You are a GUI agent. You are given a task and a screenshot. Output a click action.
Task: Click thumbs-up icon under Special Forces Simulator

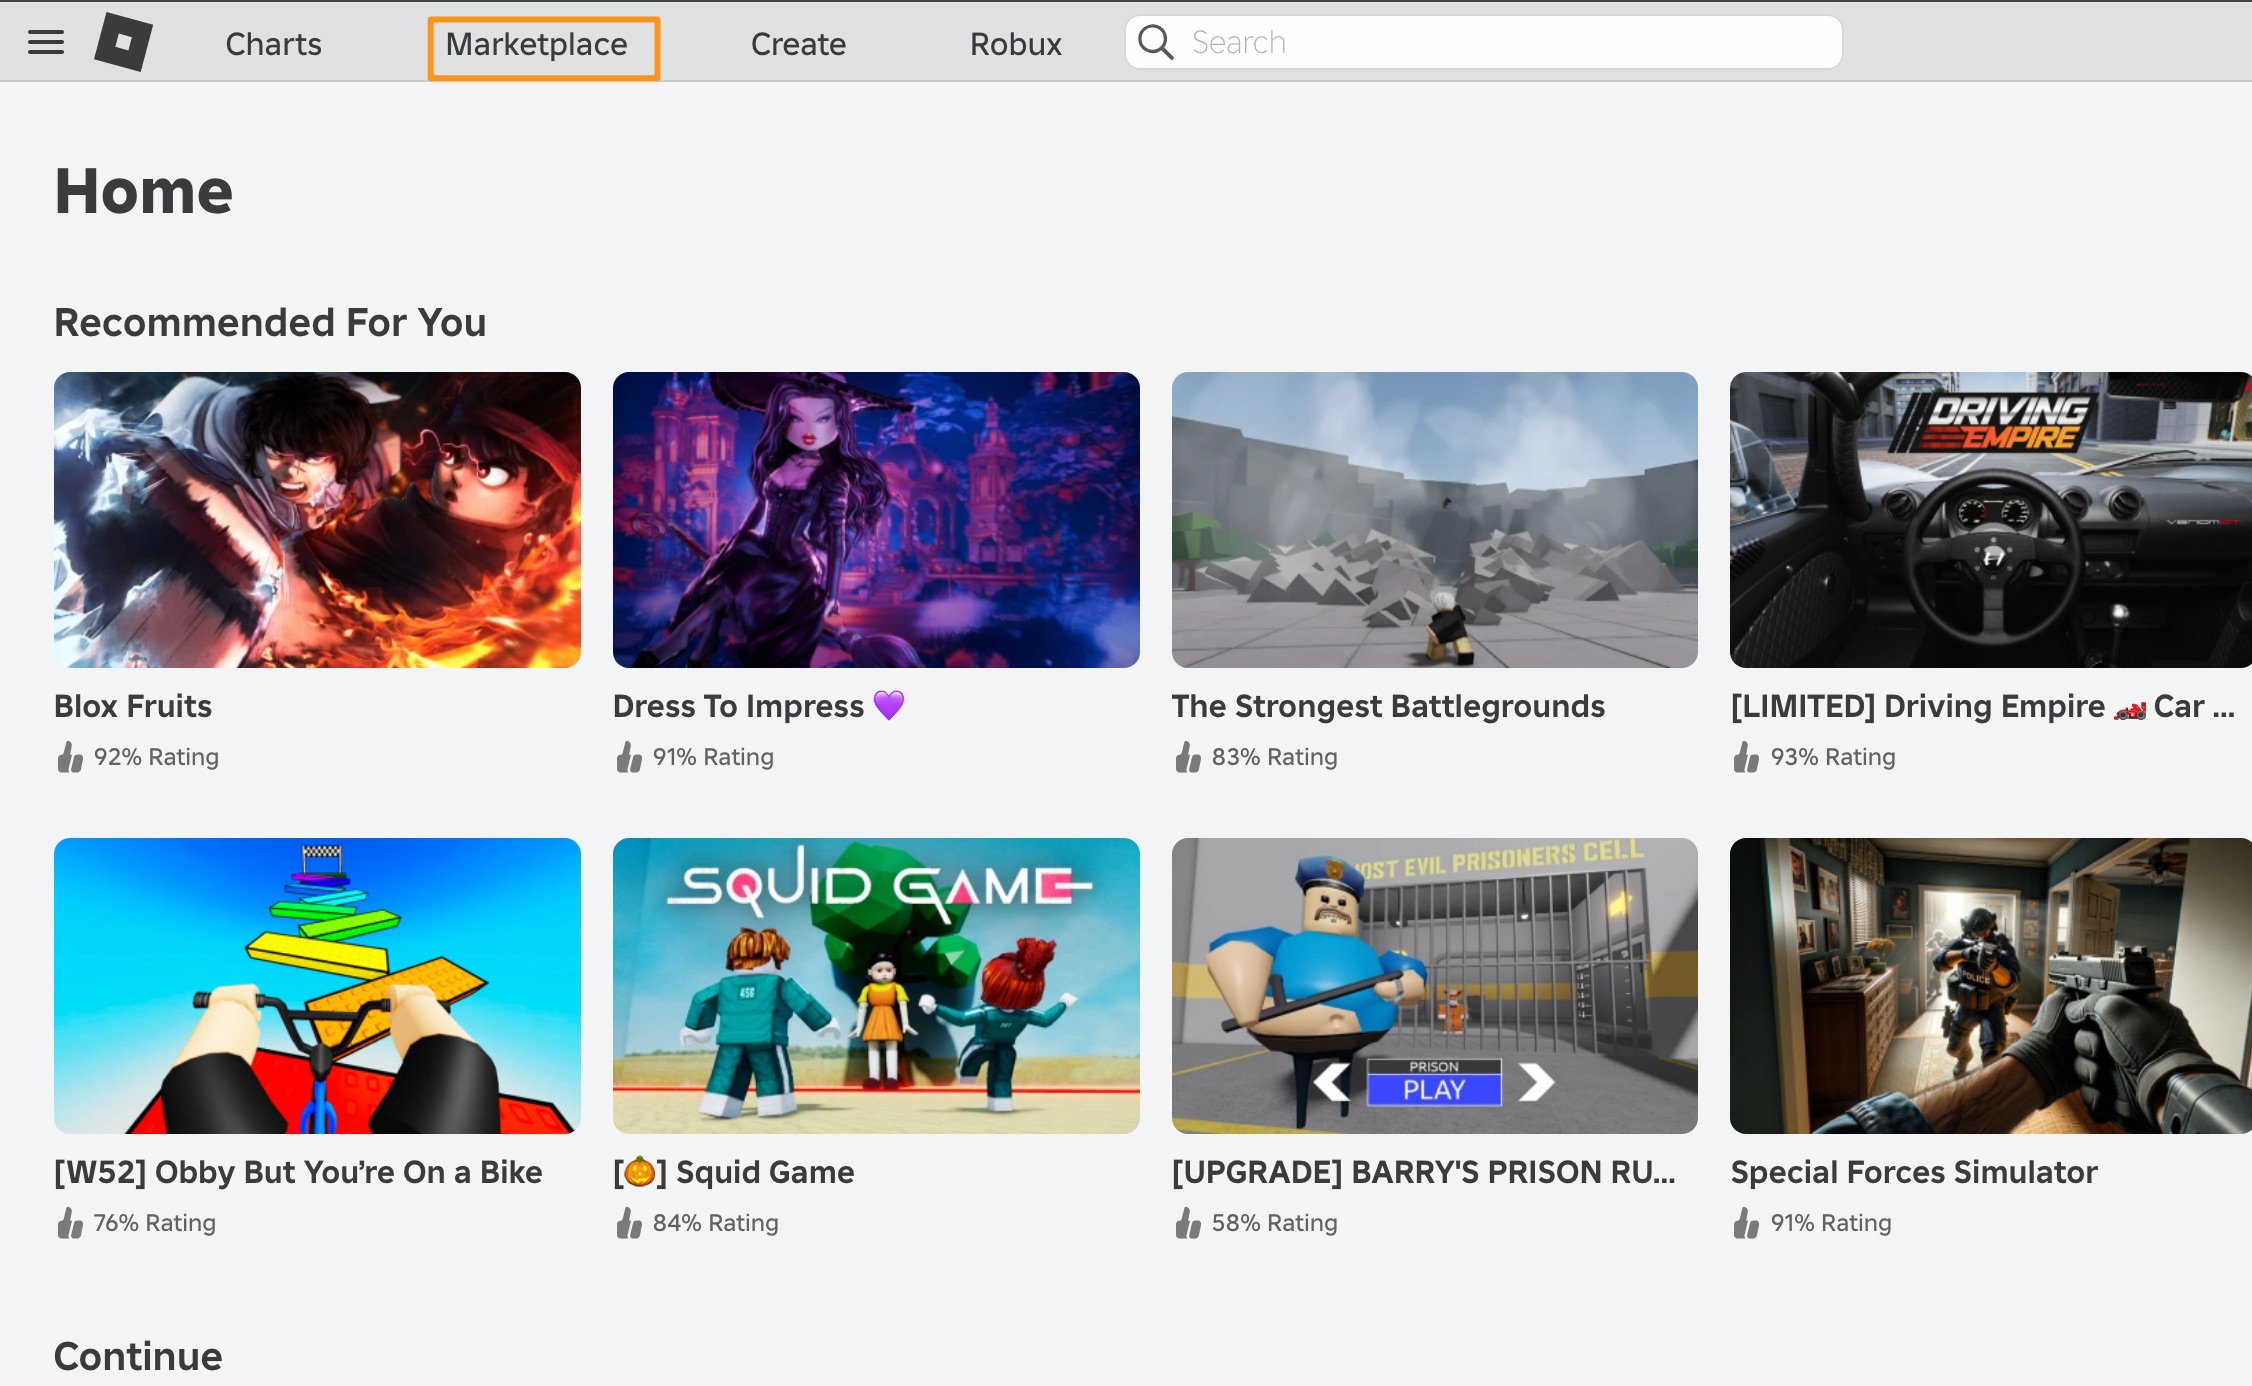click(x=1746, y=1223)
